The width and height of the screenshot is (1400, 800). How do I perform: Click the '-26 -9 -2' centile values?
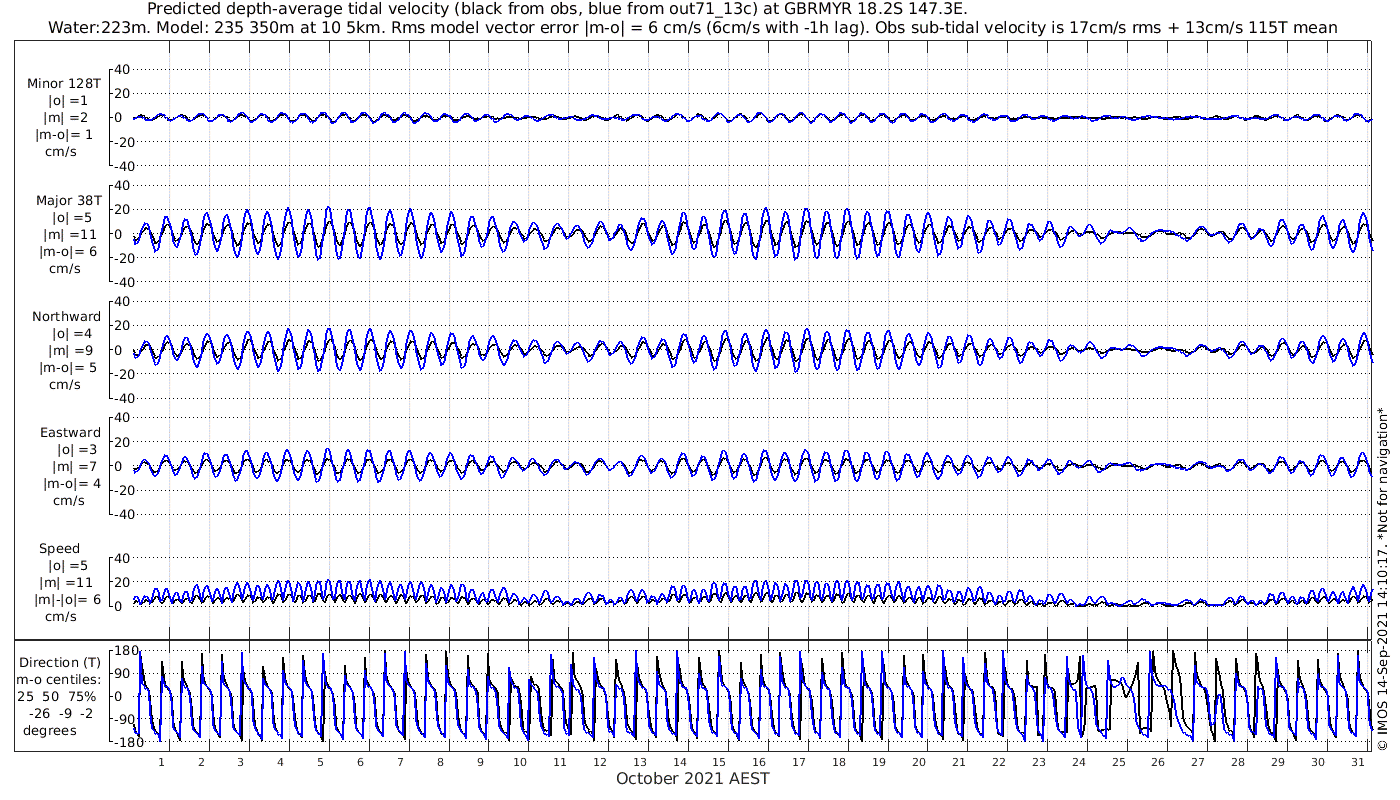pos(60,713)
